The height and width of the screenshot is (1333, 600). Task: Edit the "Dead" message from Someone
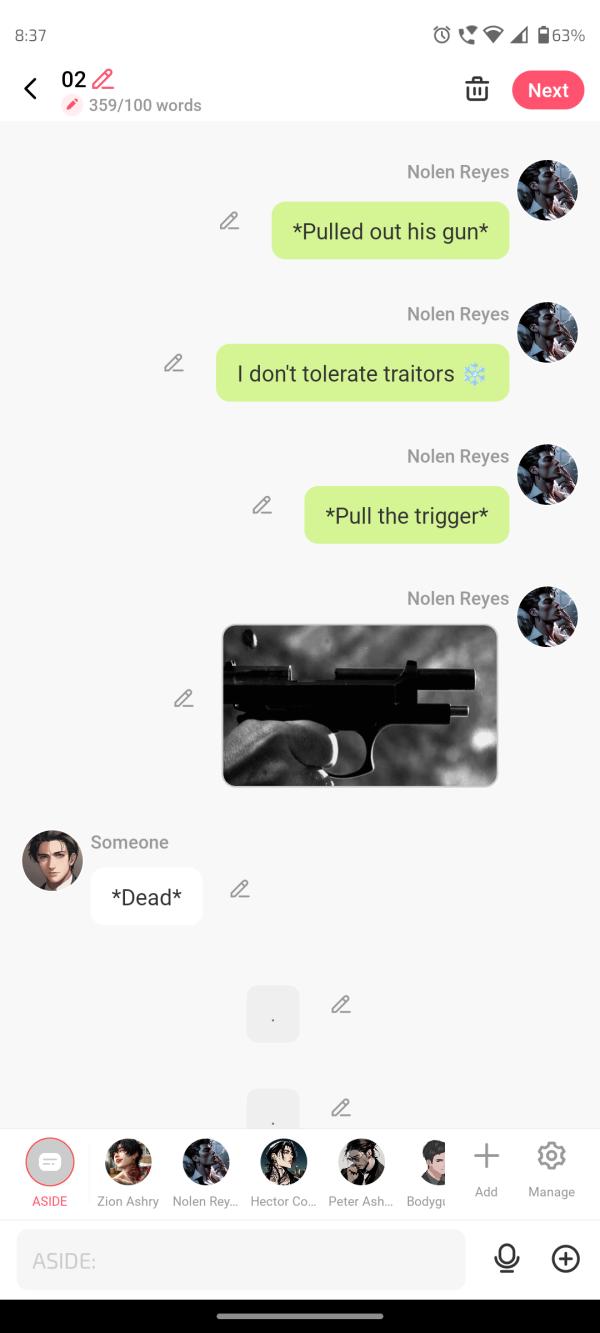pyautogui.click(x=239, y=888)
